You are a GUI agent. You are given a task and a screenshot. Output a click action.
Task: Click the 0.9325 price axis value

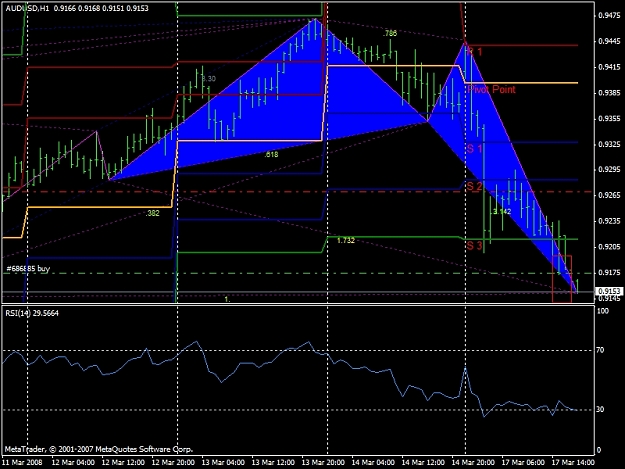609,144
